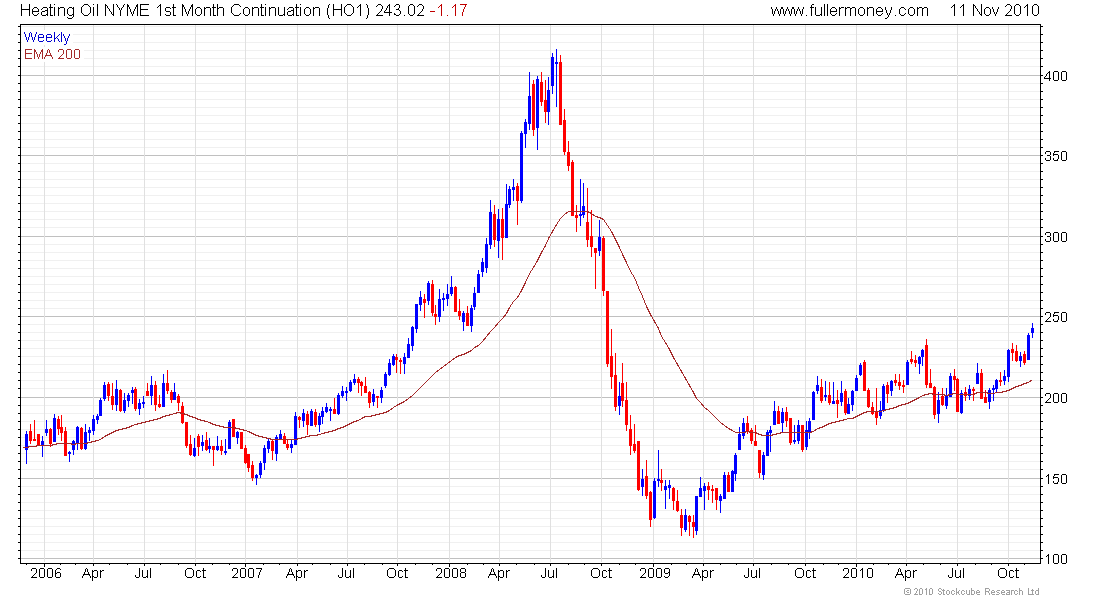
Task: Click the latest blue candle near 243
Action: click(x=1032, y=331)
